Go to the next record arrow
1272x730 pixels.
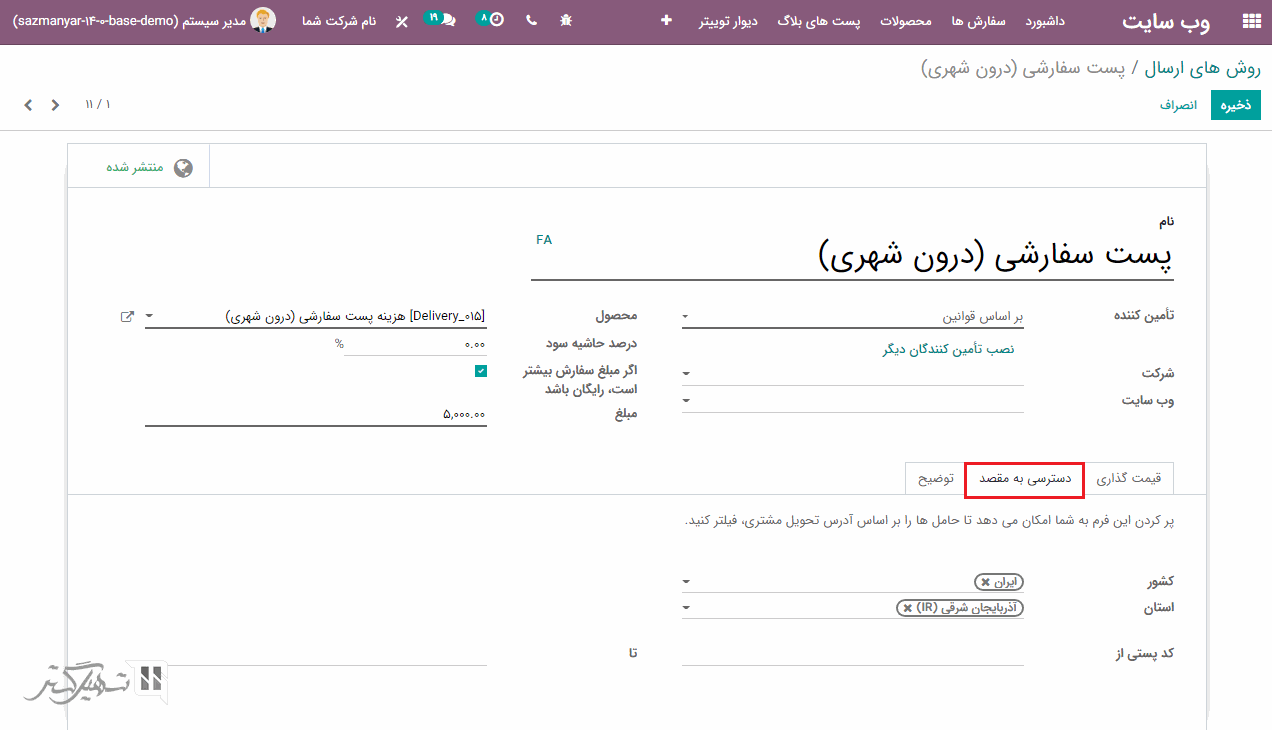(28, 105)
